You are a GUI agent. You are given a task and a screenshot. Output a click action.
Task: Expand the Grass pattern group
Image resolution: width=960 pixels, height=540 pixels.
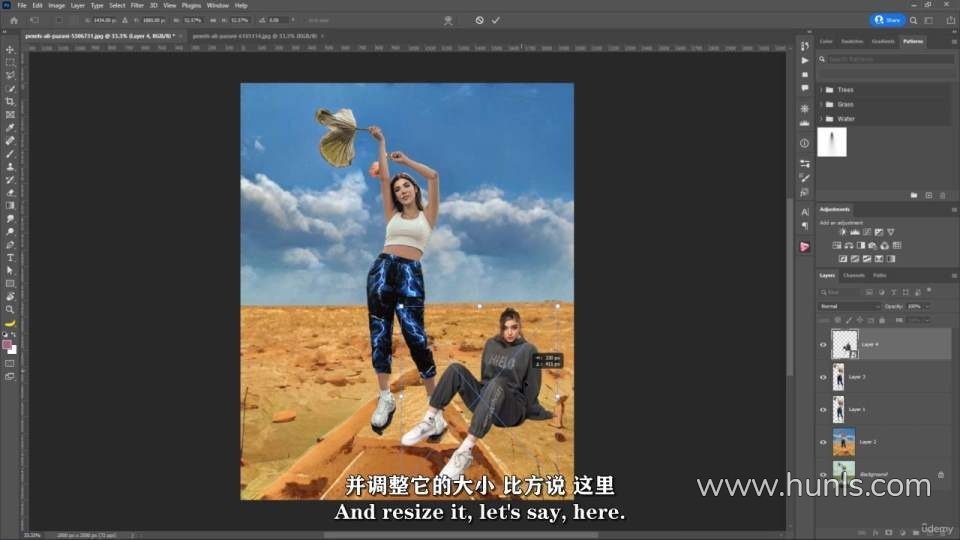click(821, 105)
